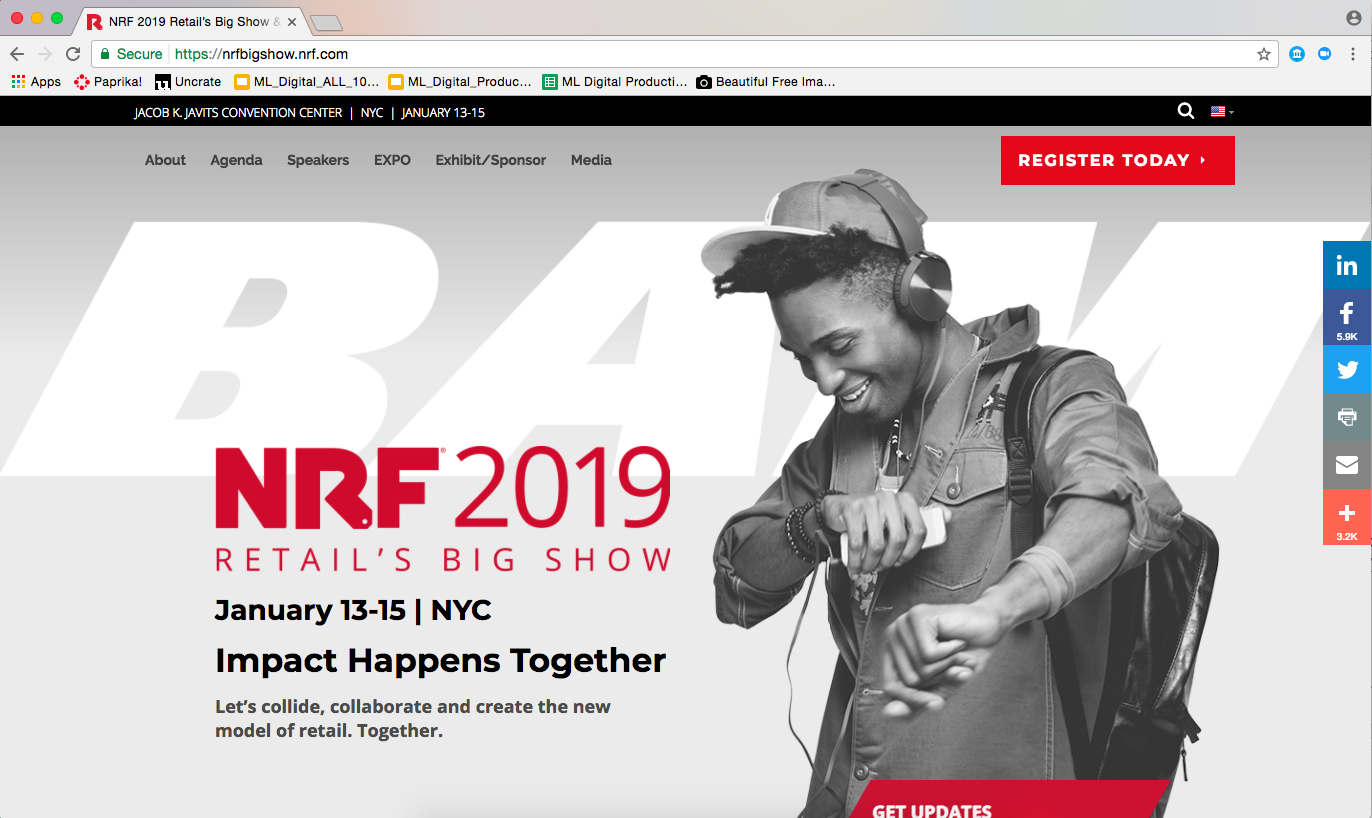
Task: View the Secure padlock site info
Action: 131,54
